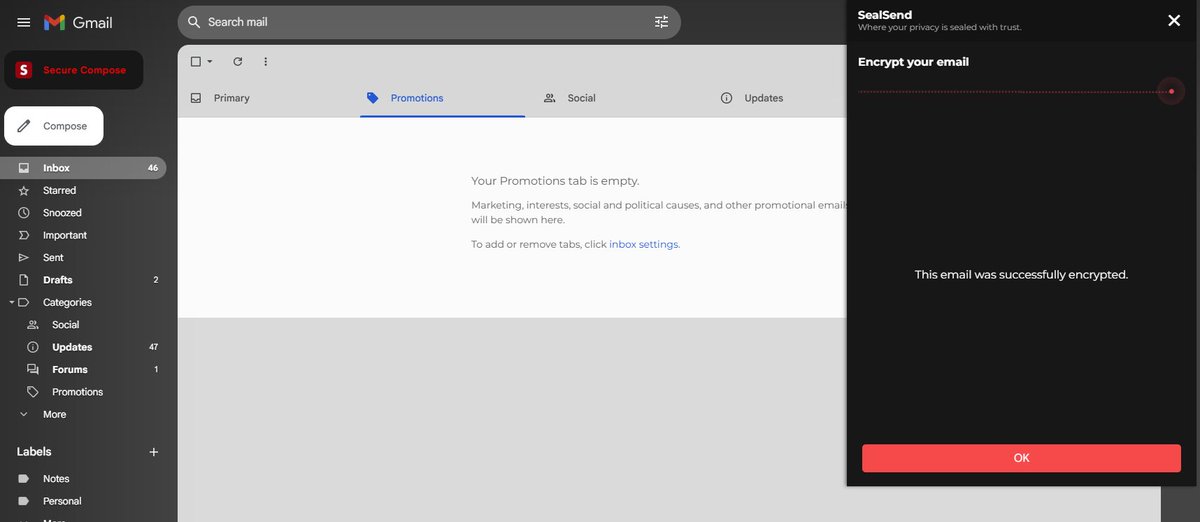Click 'Your Promotions tab is empty.' text

(555, 181)
